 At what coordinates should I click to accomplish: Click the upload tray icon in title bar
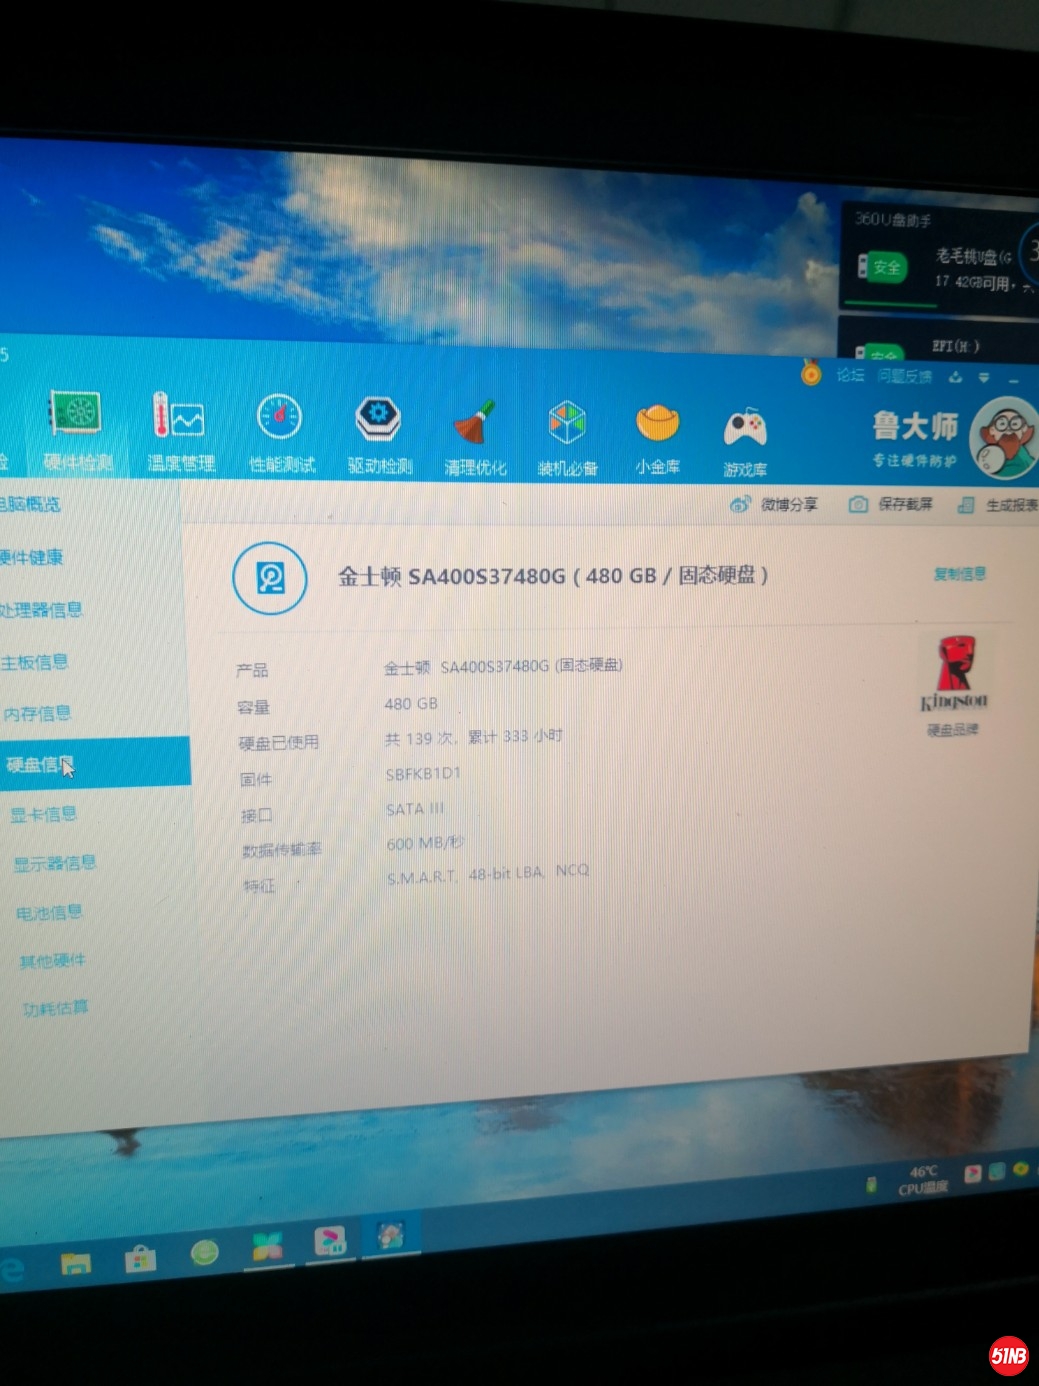coord(955,377)
